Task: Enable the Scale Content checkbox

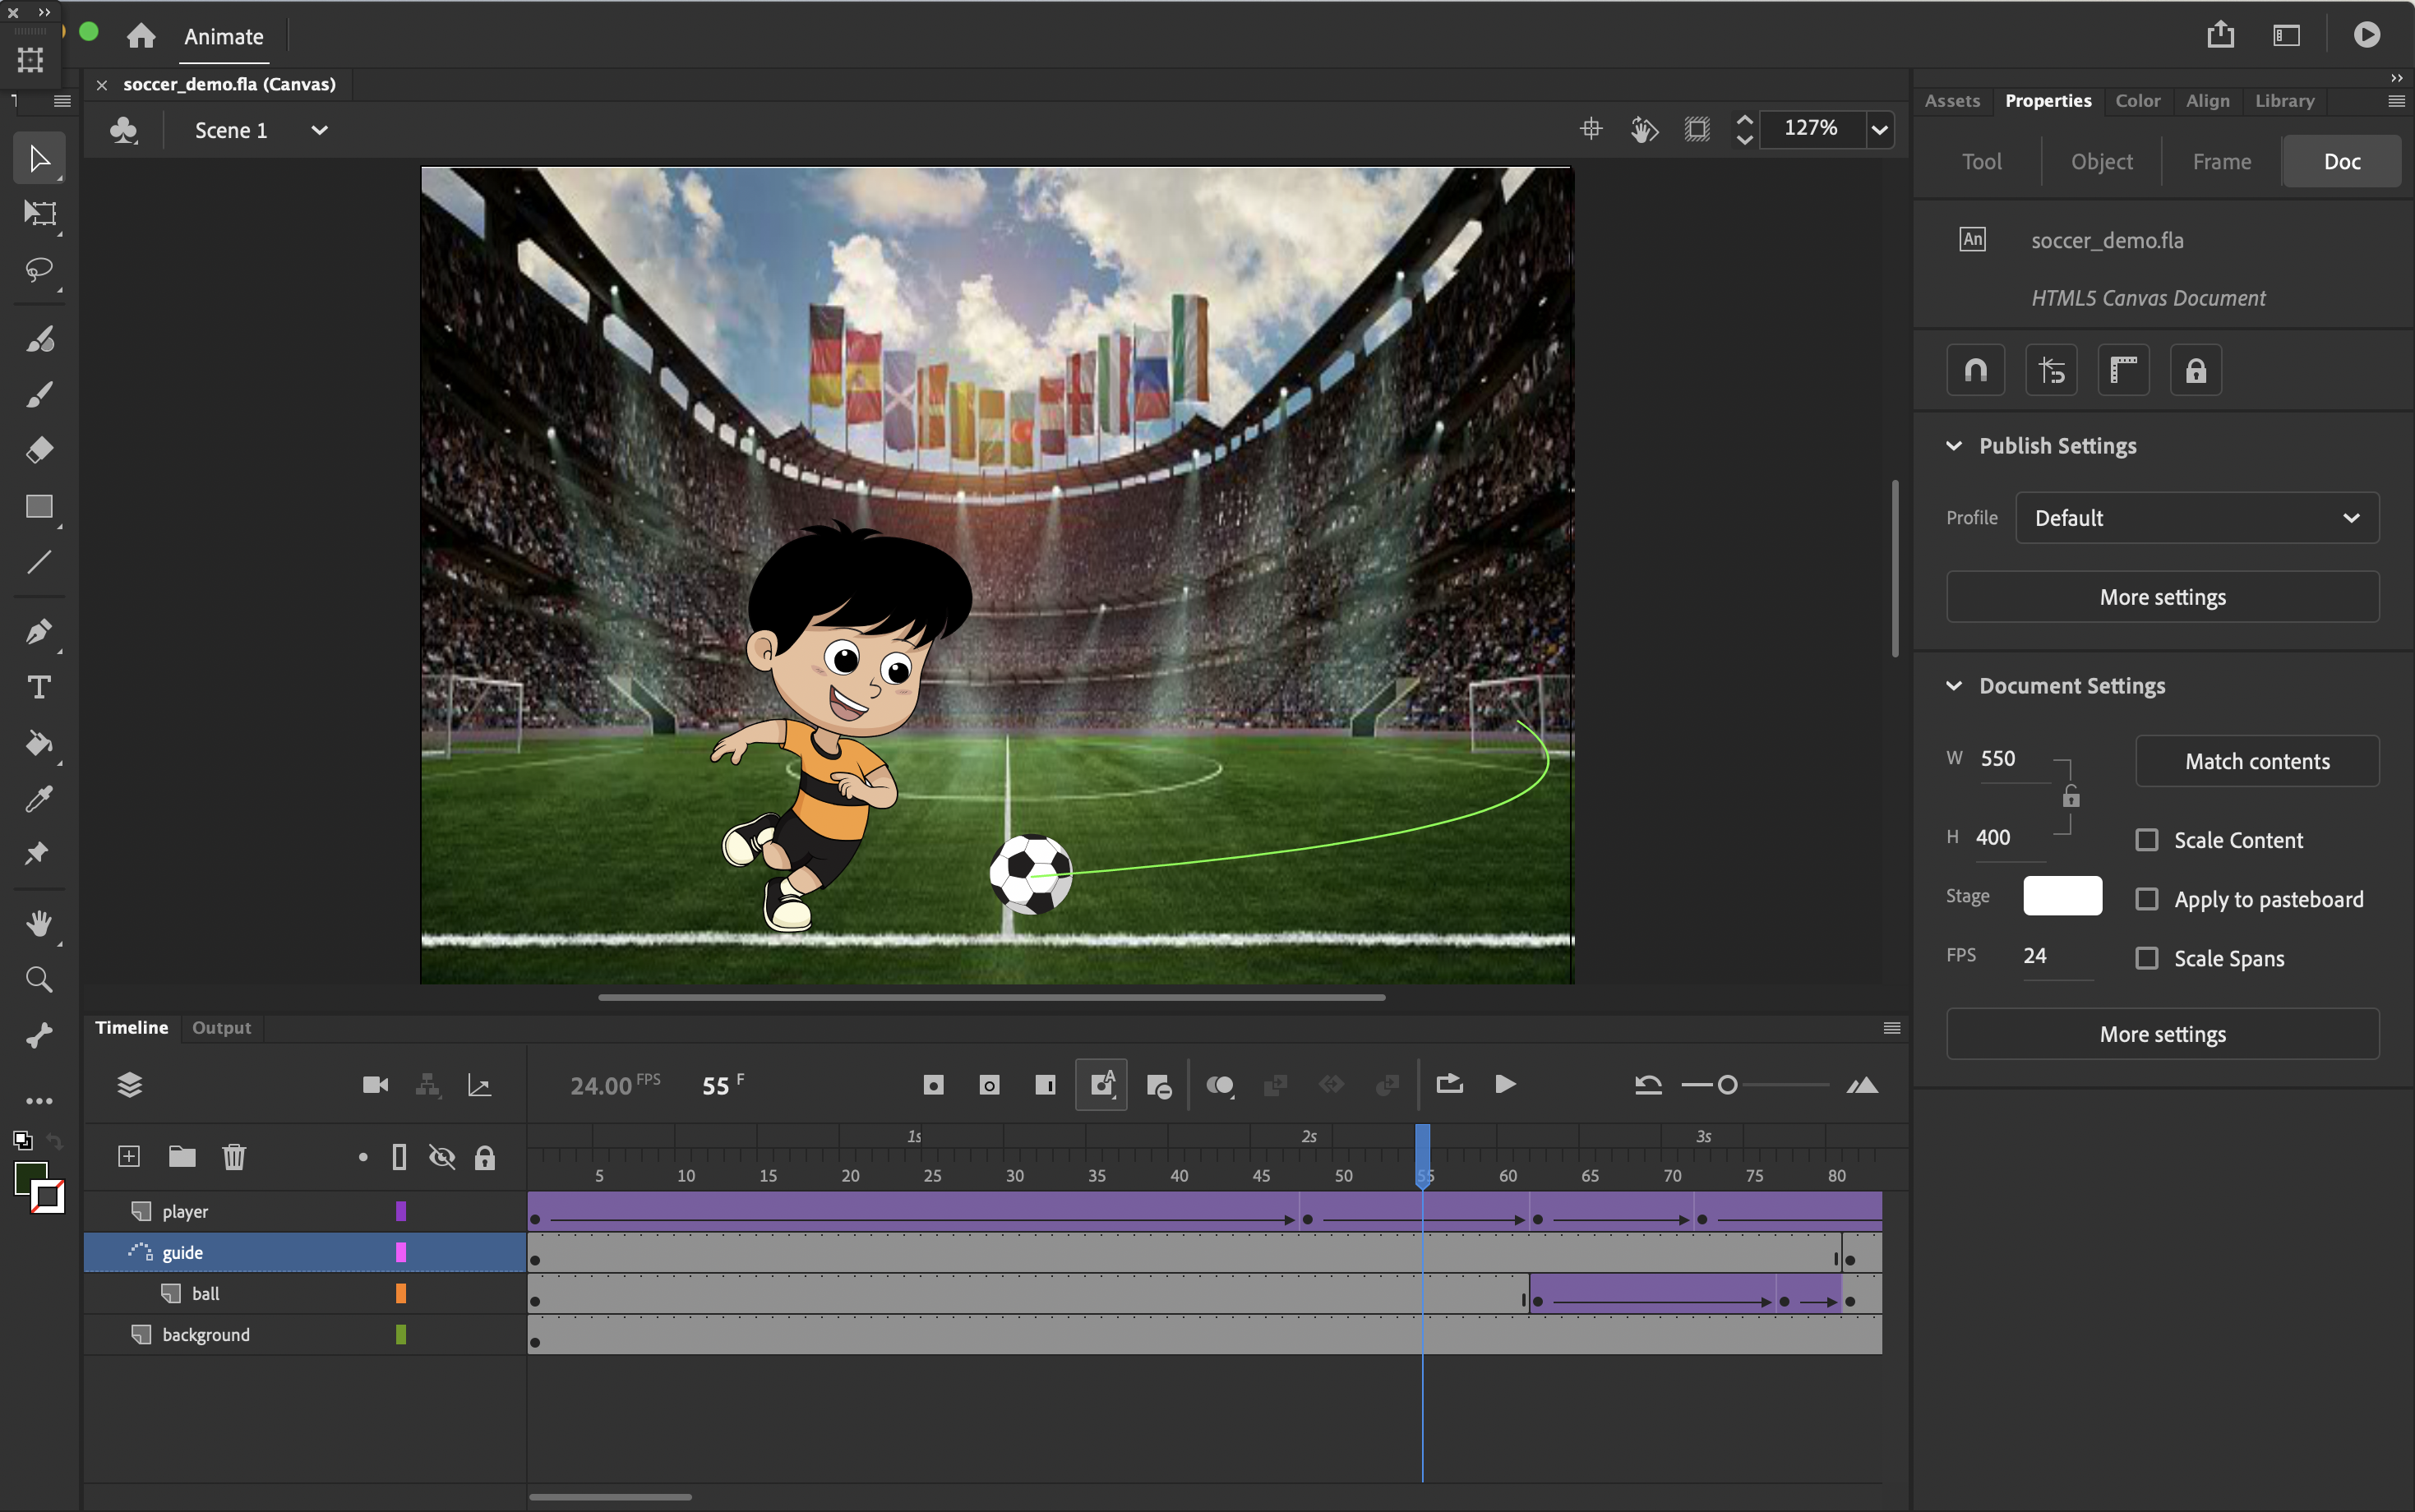Action: pyautogui.click(x=2147, y=840)
